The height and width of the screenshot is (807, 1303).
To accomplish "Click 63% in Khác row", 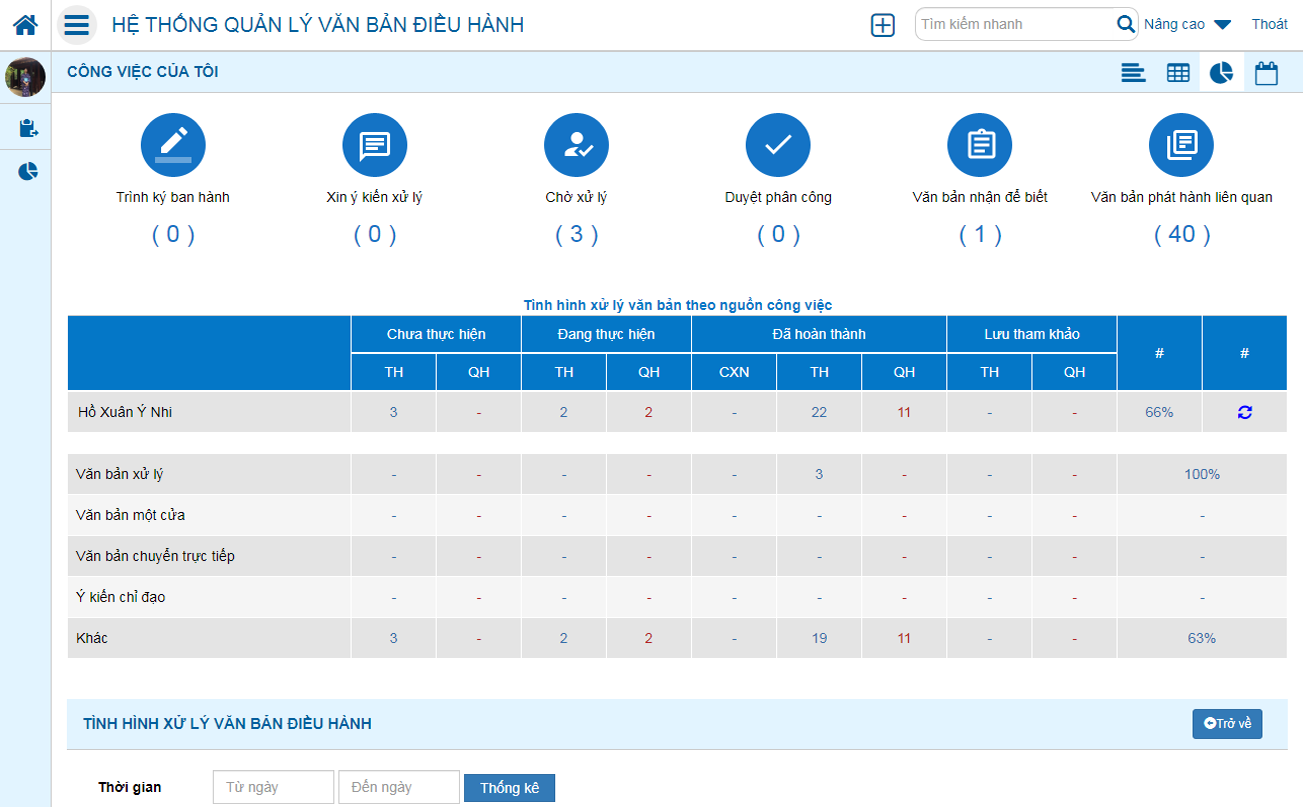I will point(1202,638).
